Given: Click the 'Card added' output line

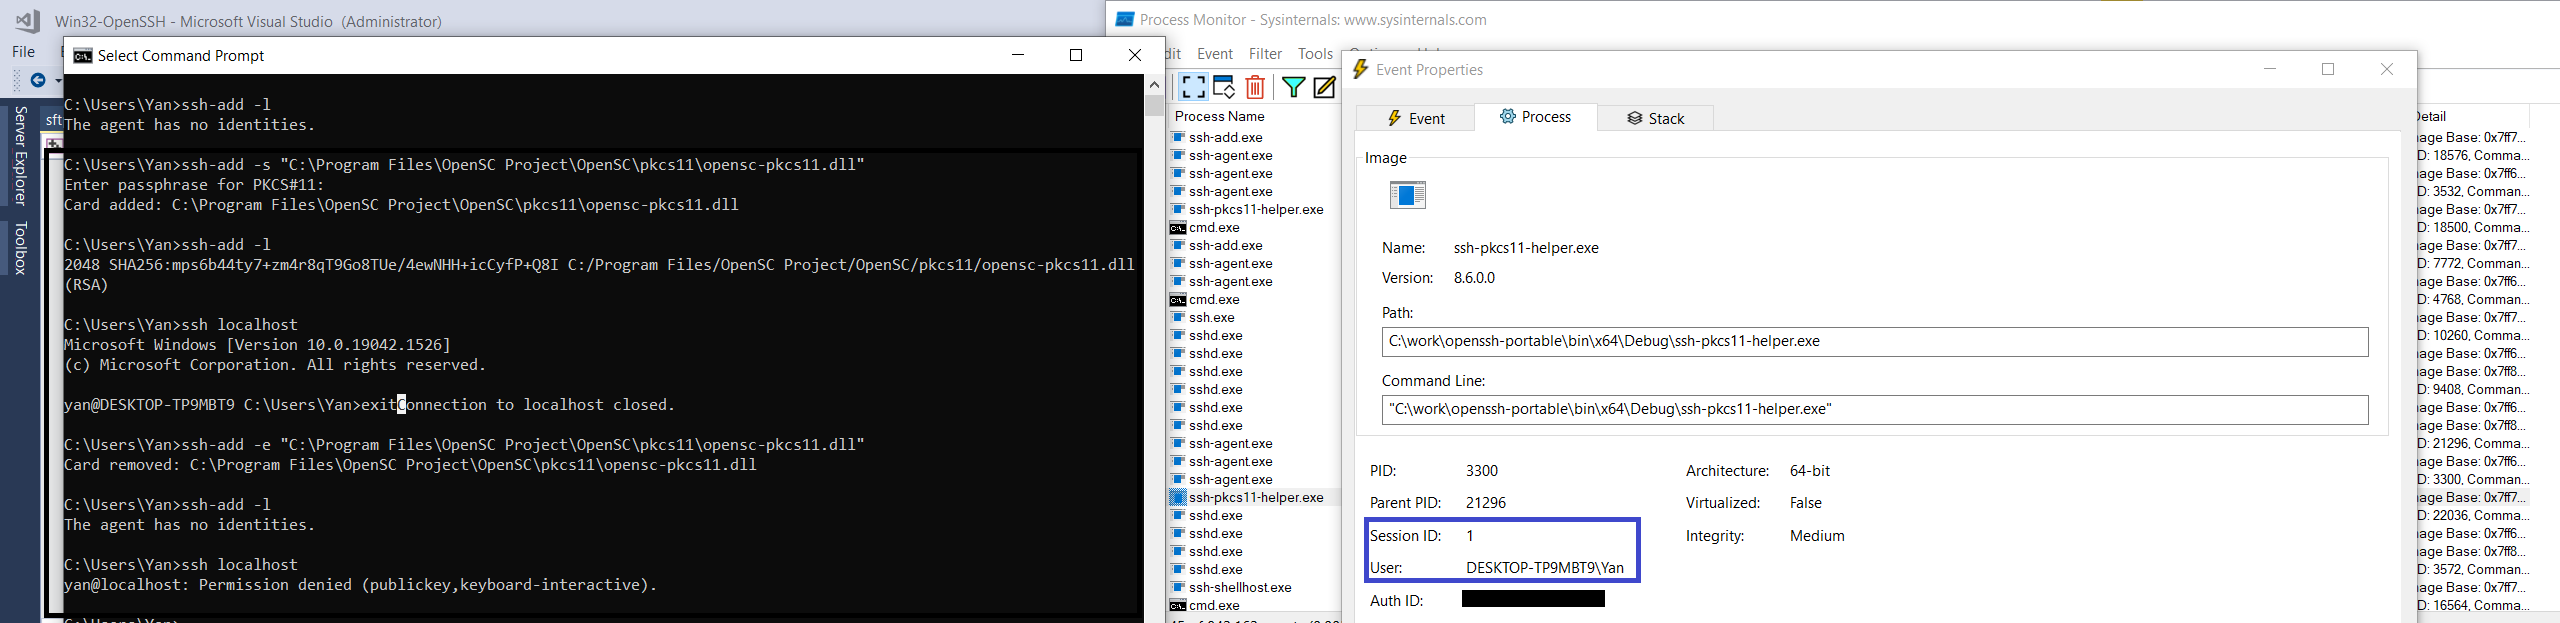Looking at the screenshot, I should 401,205.
